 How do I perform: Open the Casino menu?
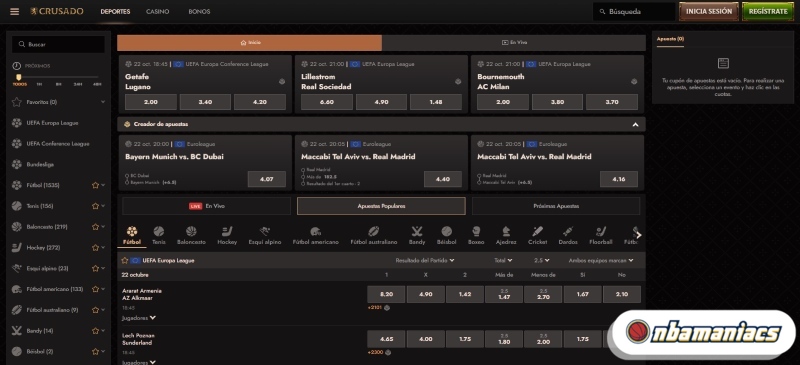157,11
